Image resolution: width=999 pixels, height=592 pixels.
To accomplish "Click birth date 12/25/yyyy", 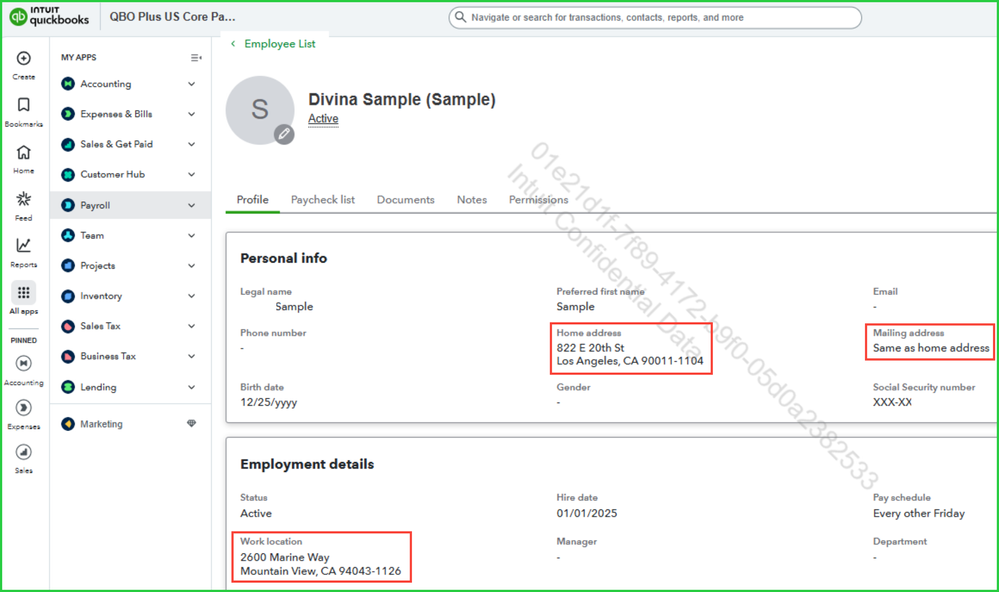I will [x=268, y=402].
